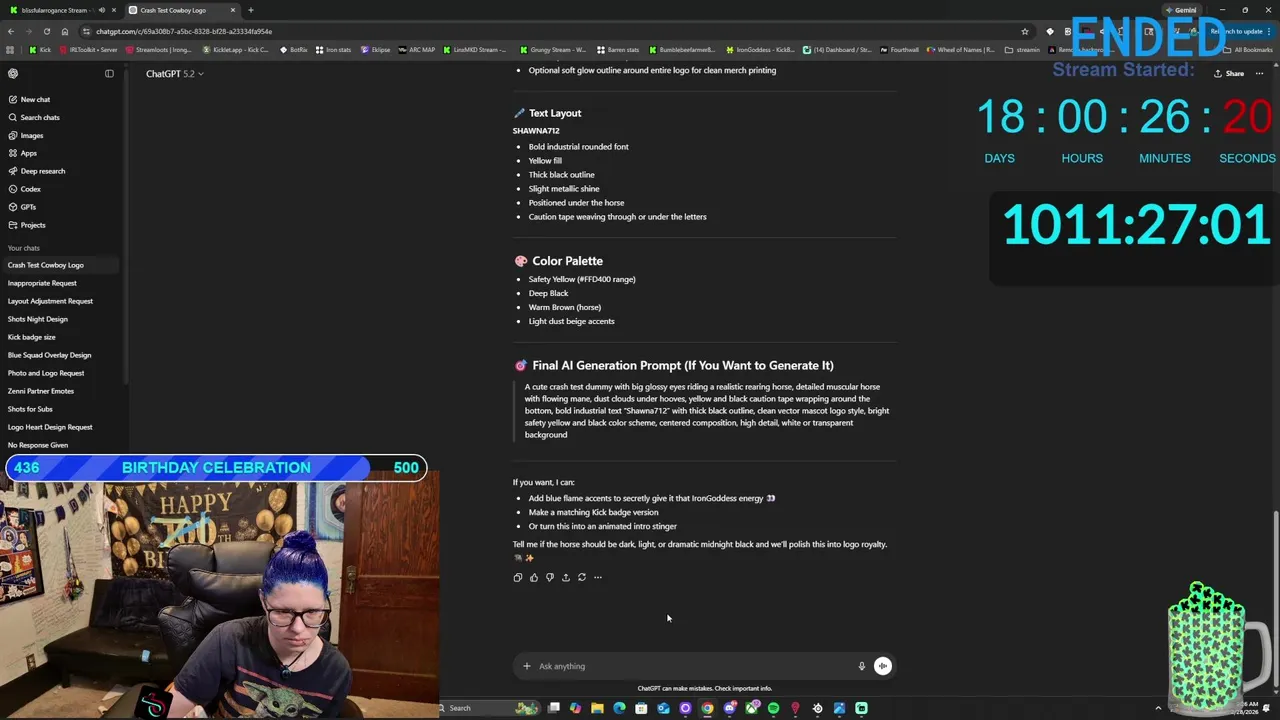This screenshot has height=720, width=1280.
Task: Click the microphone dictation icon
Action: [x=861, y=666]
